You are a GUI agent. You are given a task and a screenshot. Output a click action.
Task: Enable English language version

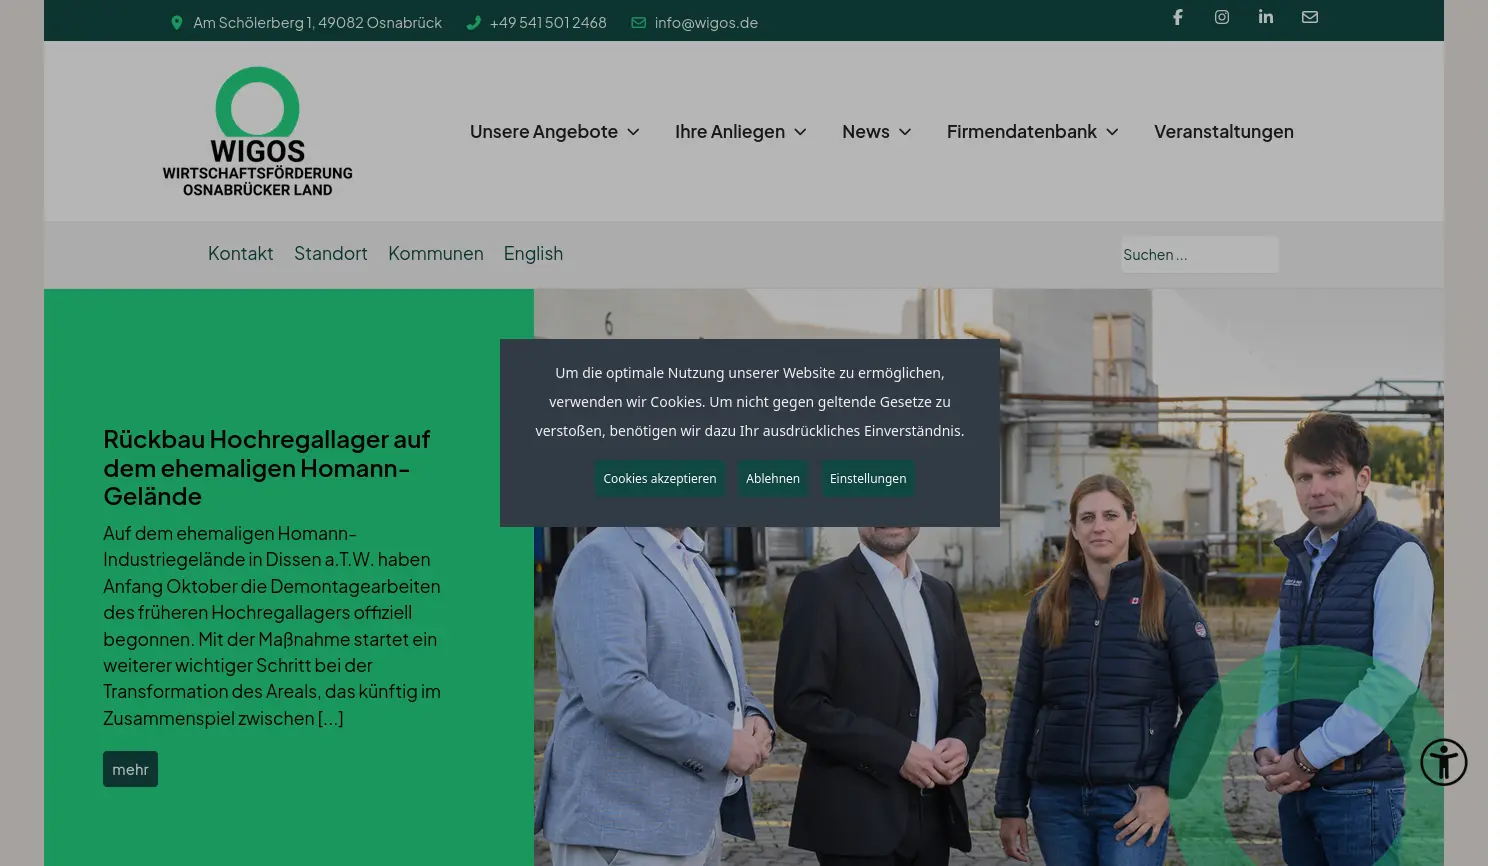533,253
